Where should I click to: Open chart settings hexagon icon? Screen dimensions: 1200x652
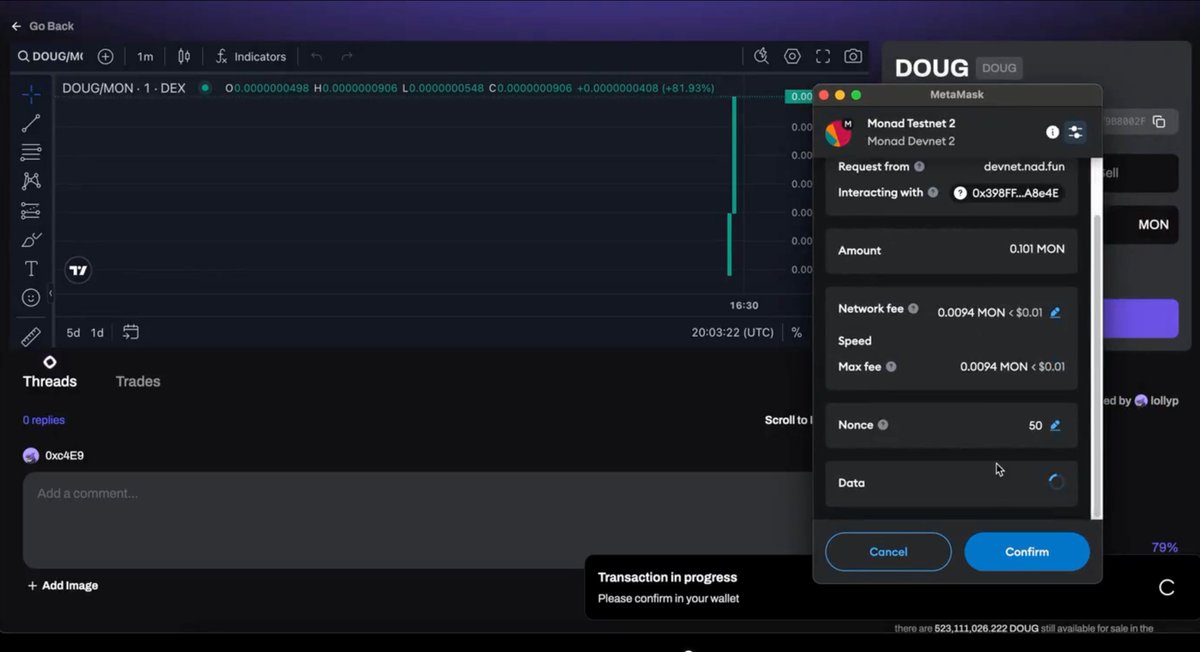coord(792,57)
